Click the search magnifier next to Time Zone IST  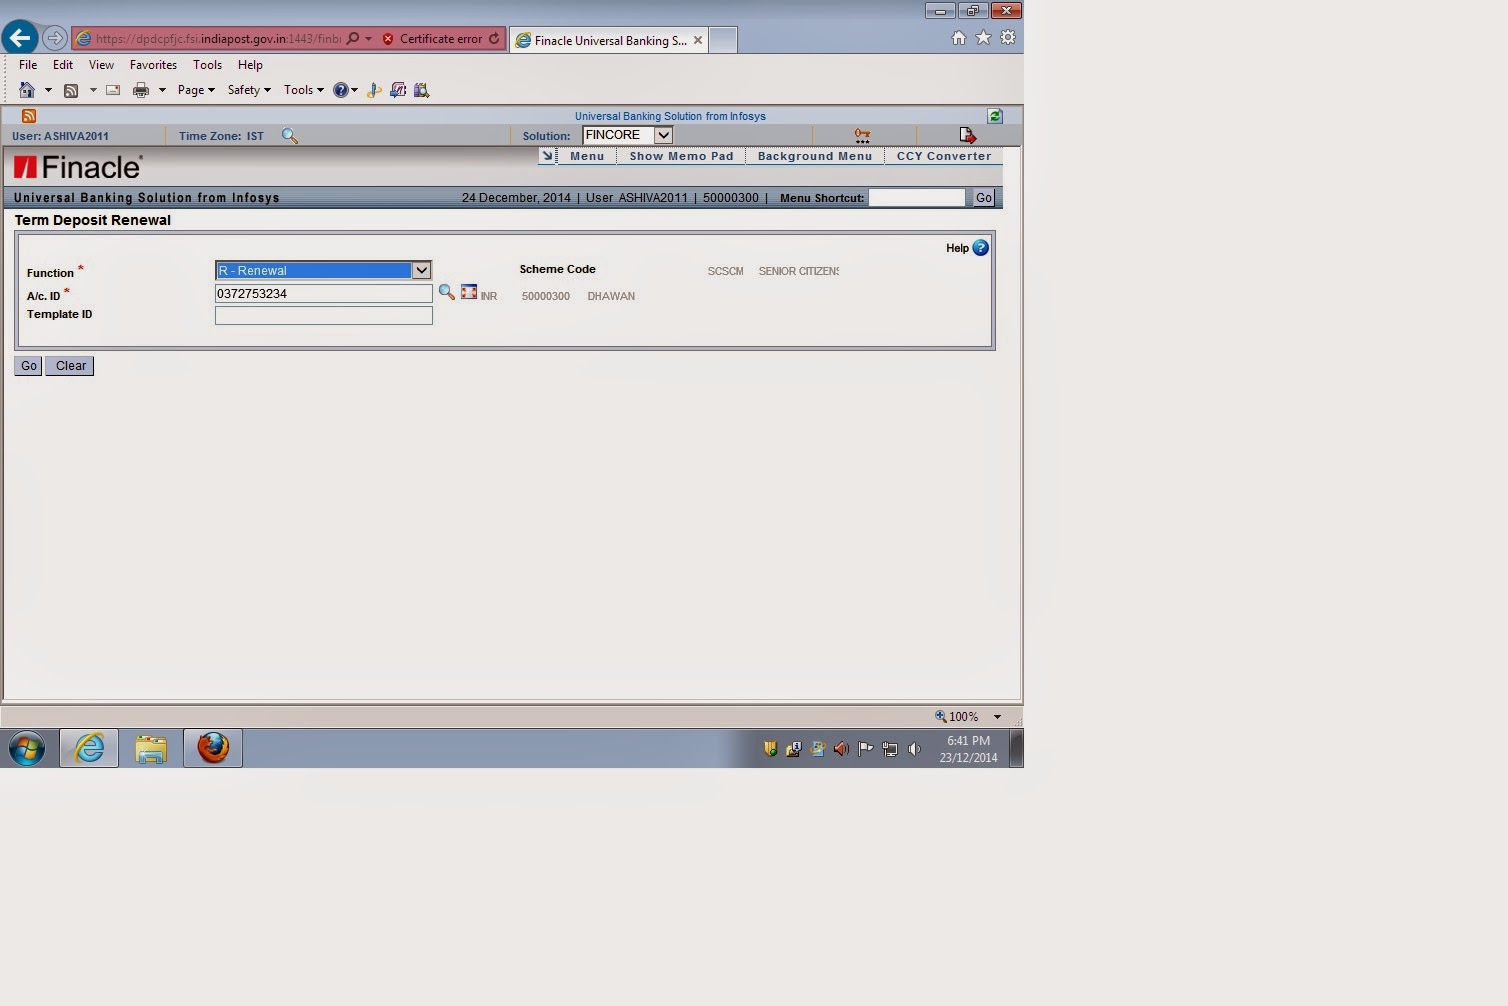tap(290, 135)
